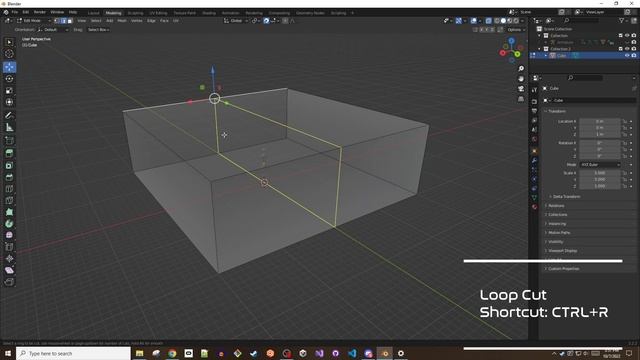Select the Shear tool
Screen dimensions: 640x360
coord(9,270)
